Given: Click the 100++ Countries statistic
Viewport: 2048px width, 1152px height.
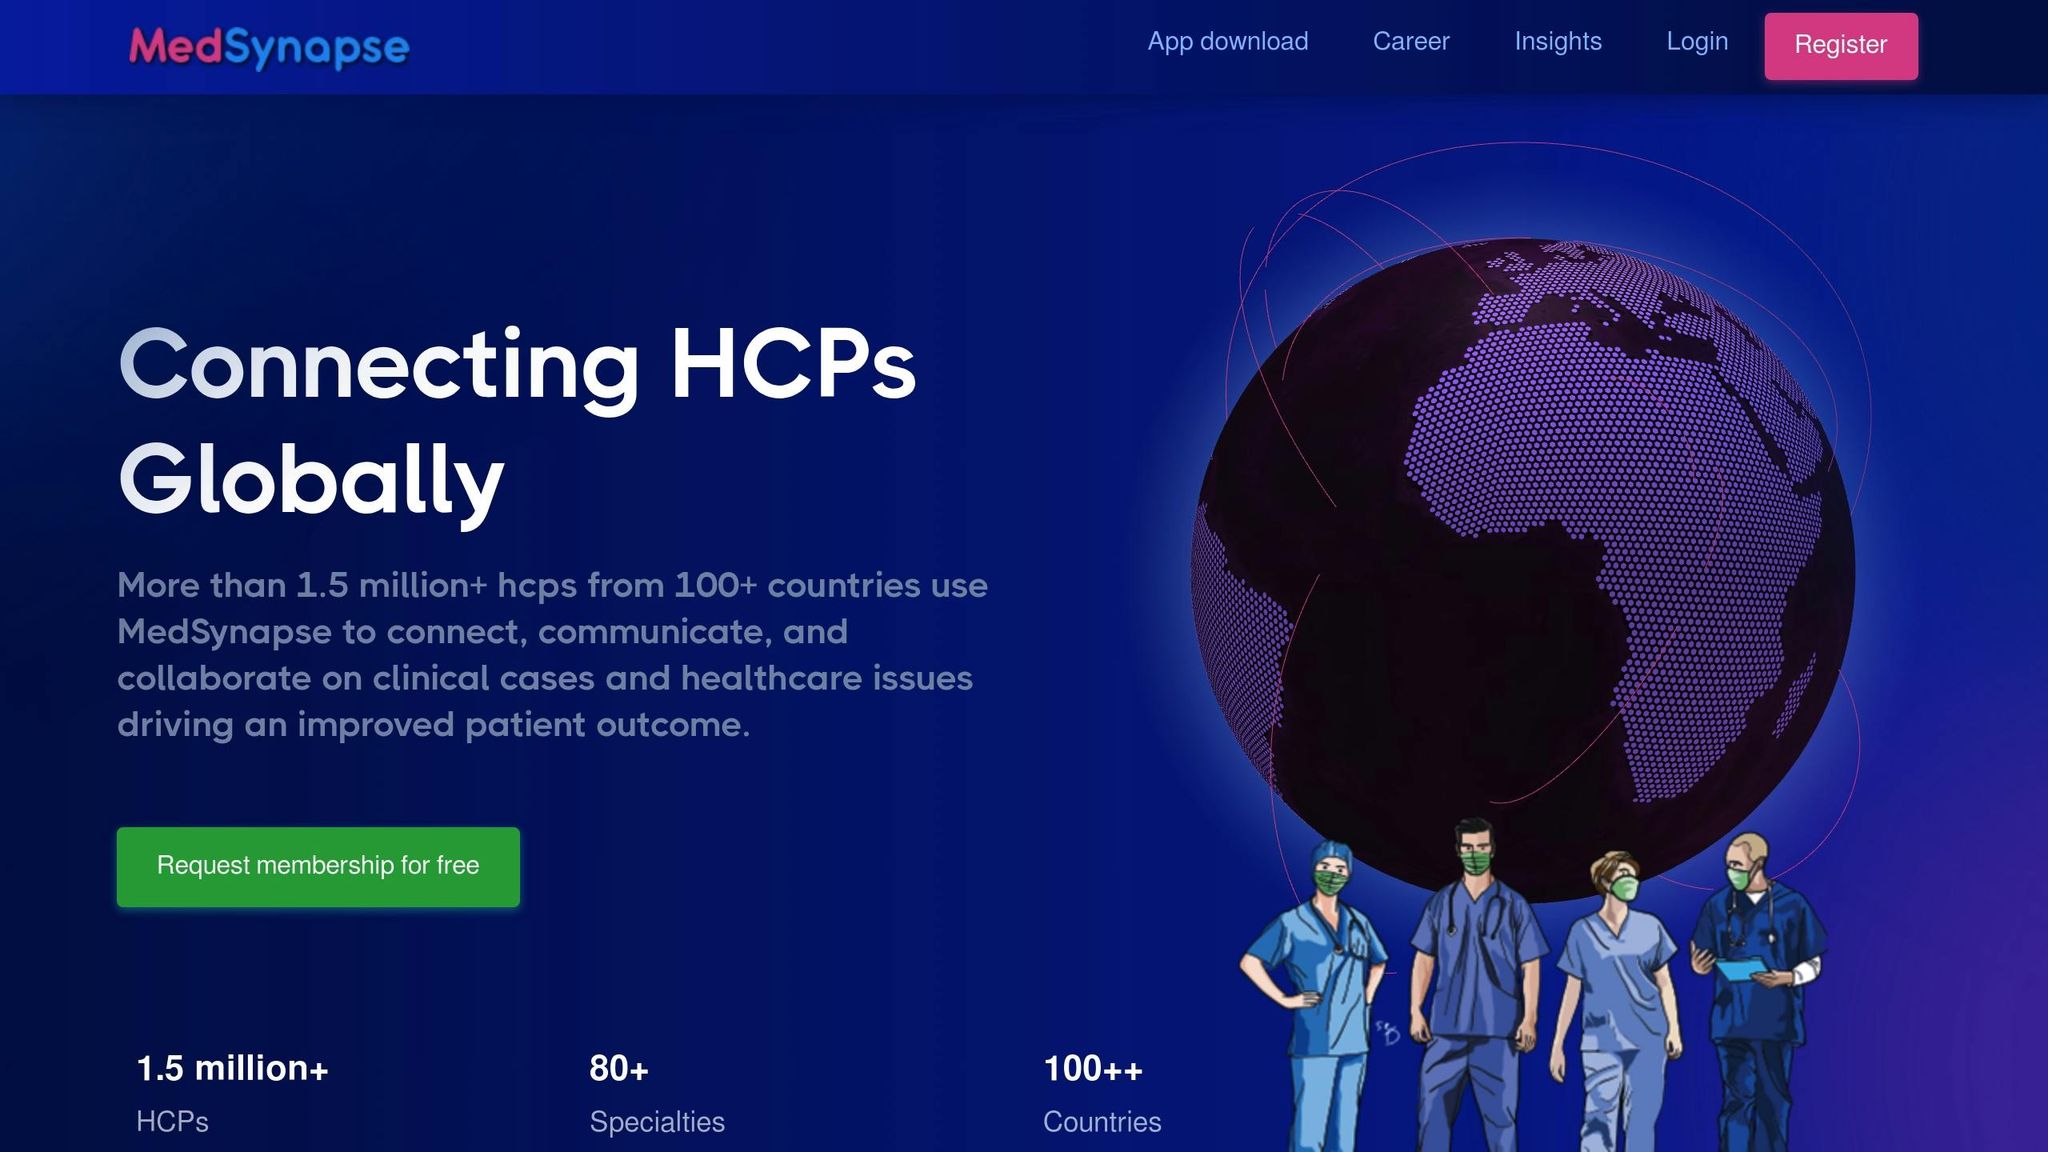Looking at the screenshot, I should click(x=1092, y=1068).
